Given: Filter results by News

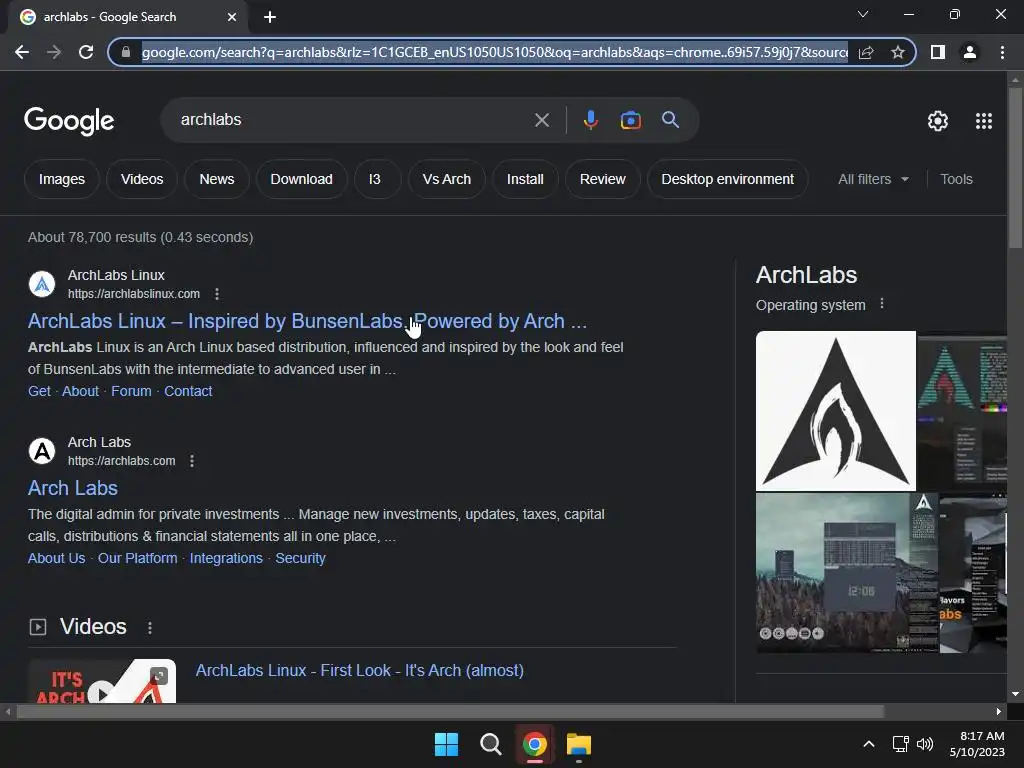Looking at the screenshot, I should point(217,179).
